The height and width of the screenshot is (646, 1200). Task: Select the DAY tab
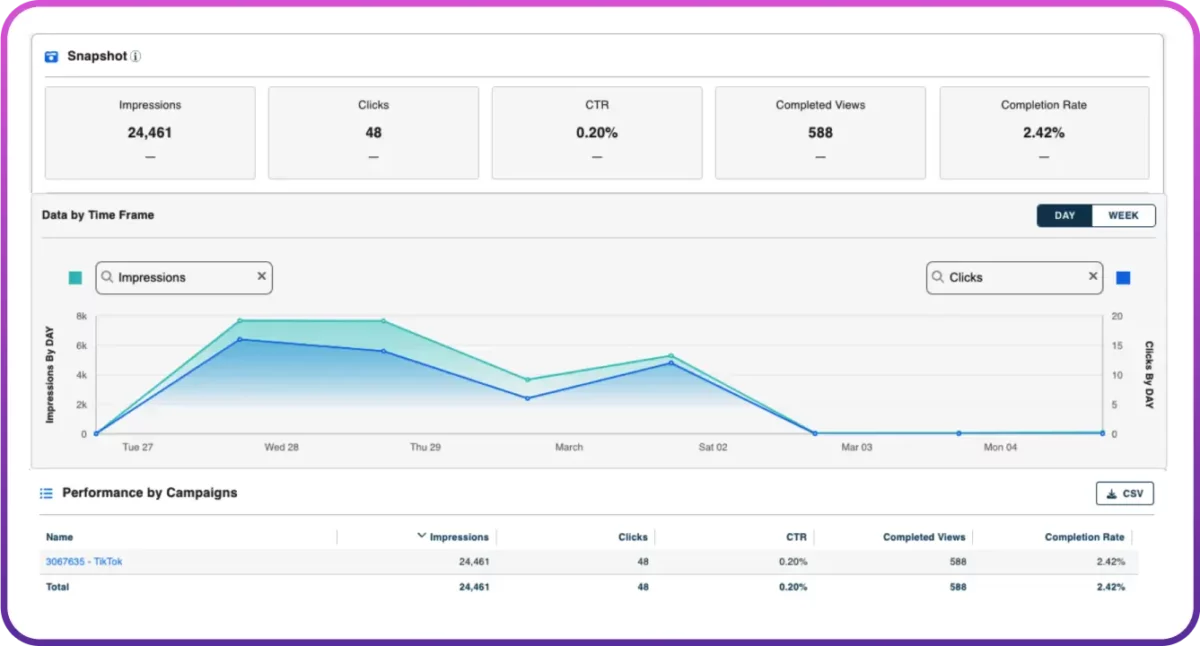point(1063,215)
